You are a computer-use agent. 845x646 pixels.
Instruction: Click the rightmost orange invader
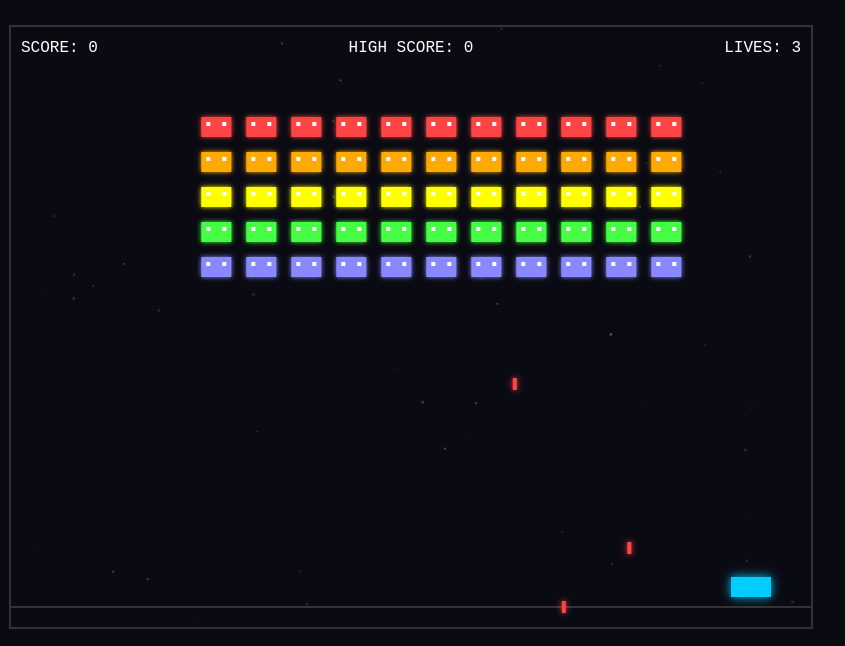(666, 162)
